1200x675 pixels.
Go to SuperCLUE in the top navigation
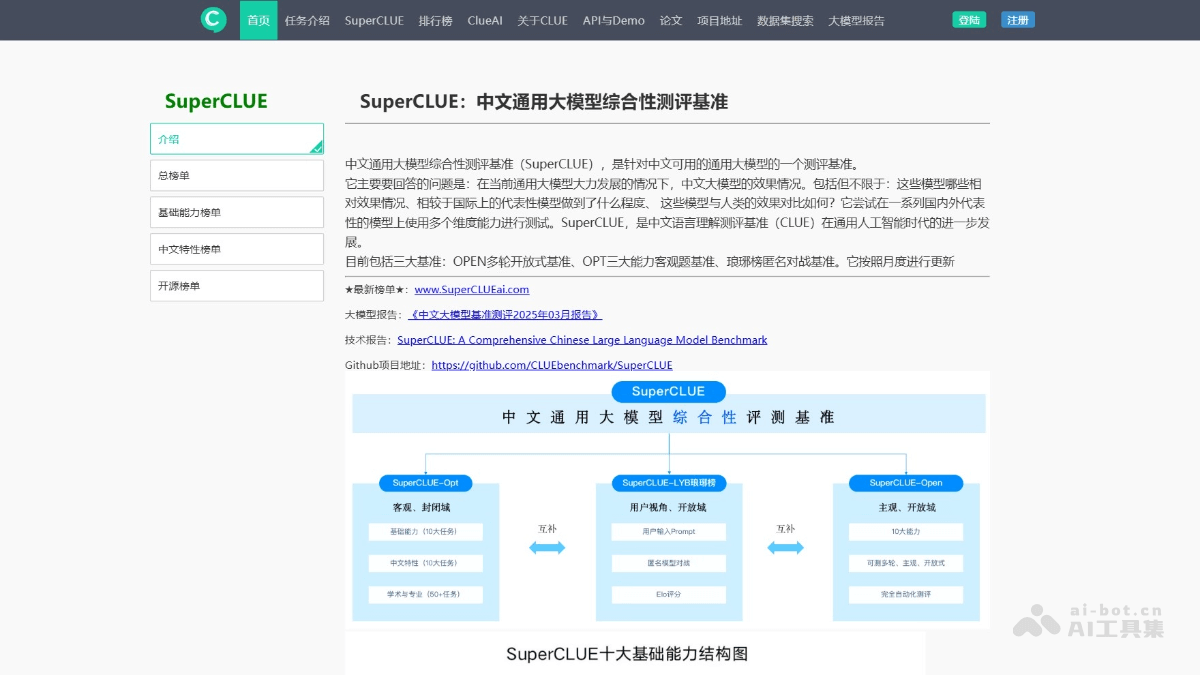[x=374, y=20]
